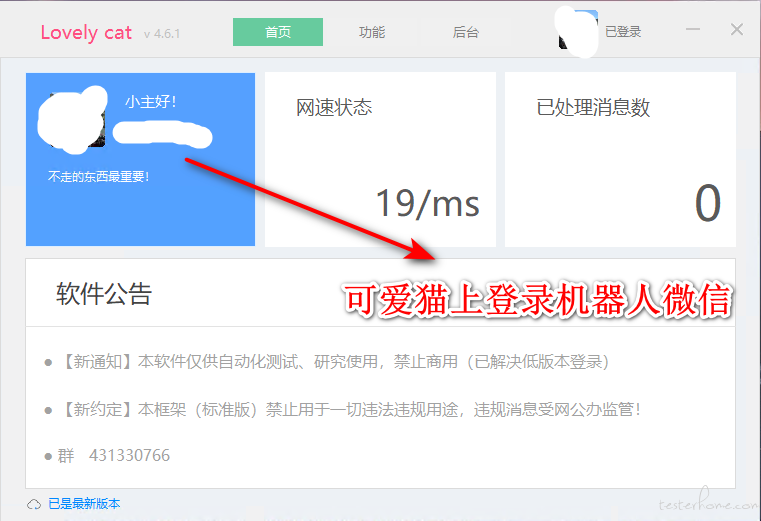Click the group number 431330766
This screenshot has width=761, height=521.
click(x=130, y=455)
